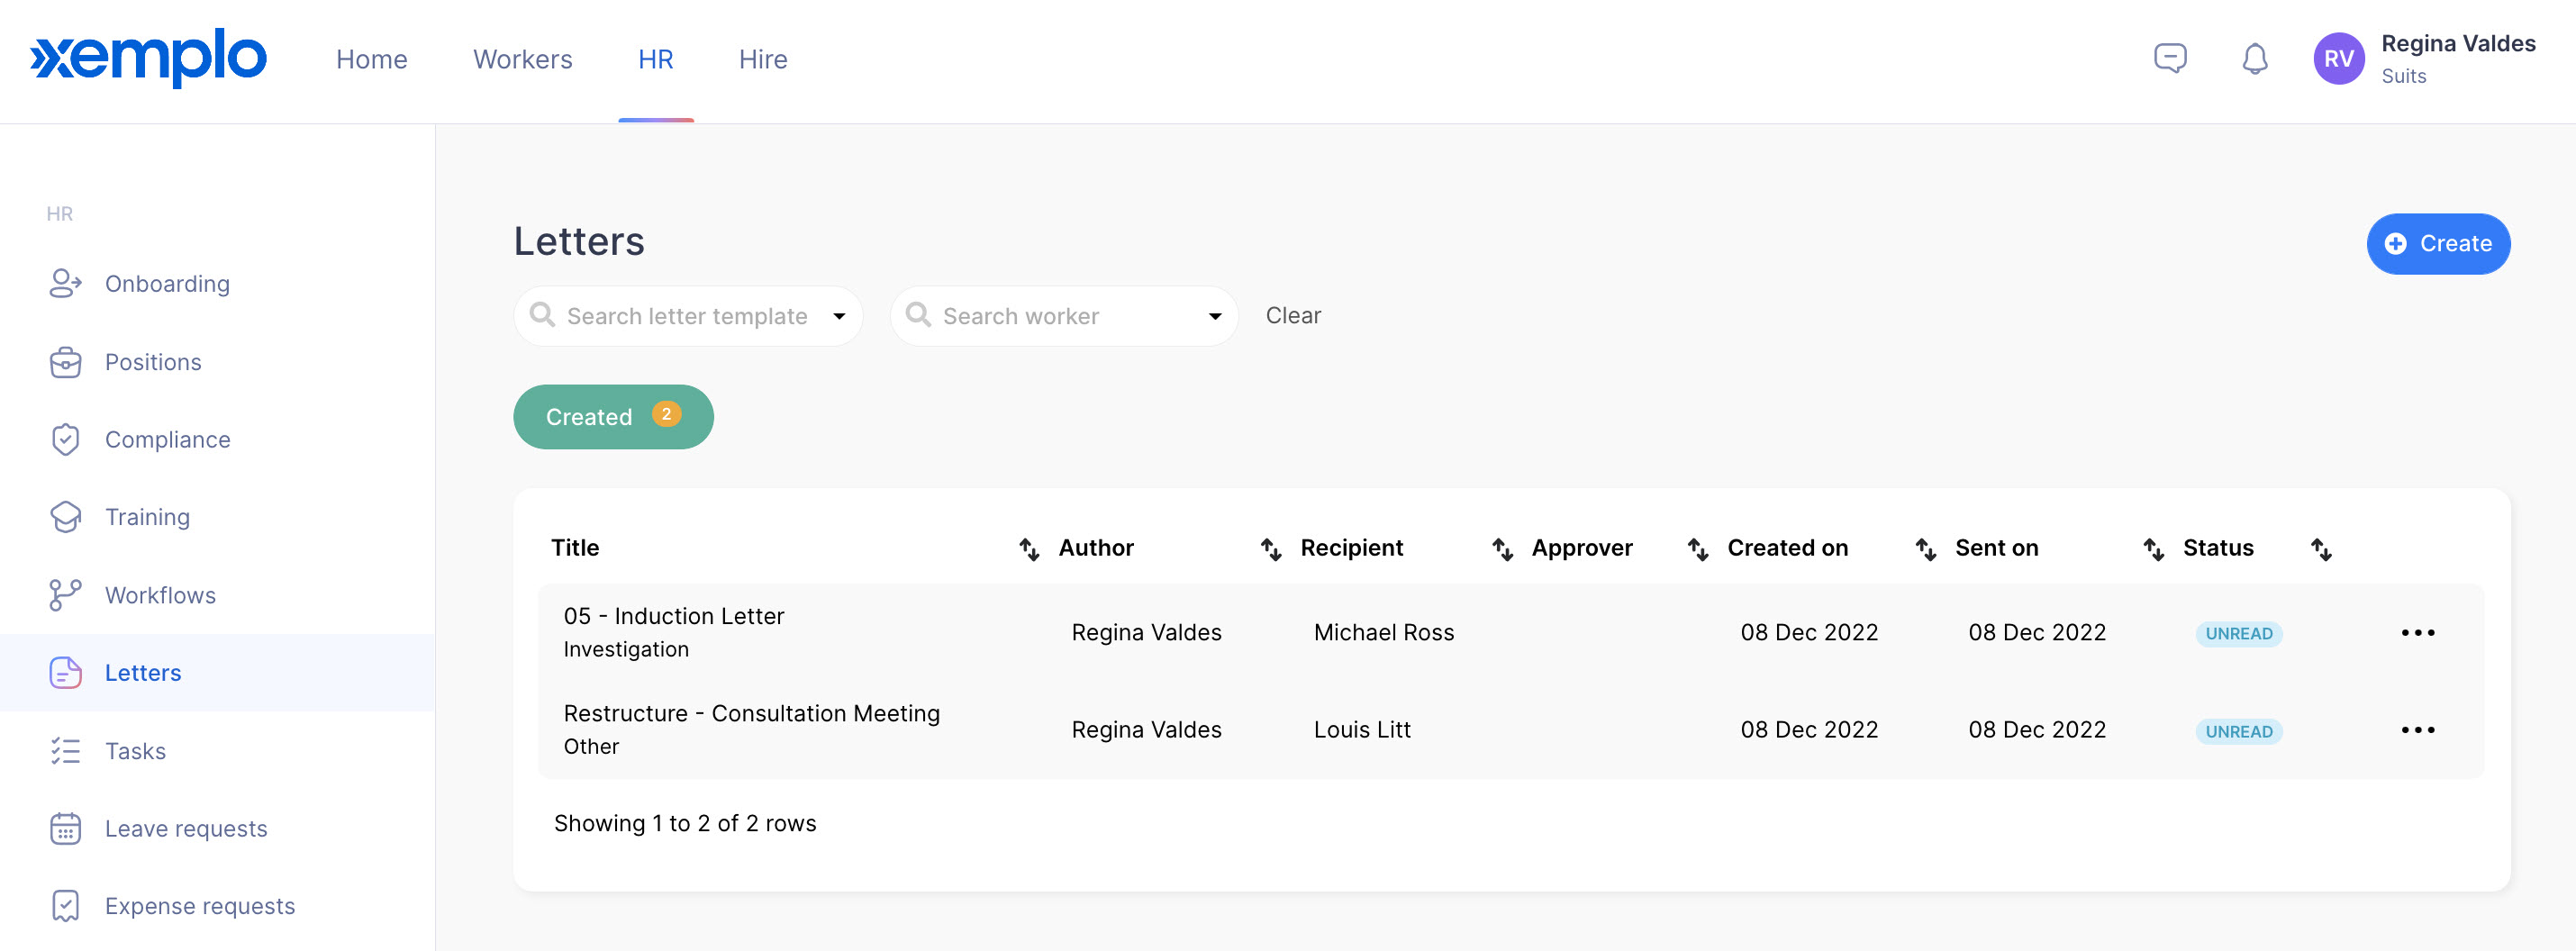
Task: Go to Compliance shield icon
Action: coord(66,440)
